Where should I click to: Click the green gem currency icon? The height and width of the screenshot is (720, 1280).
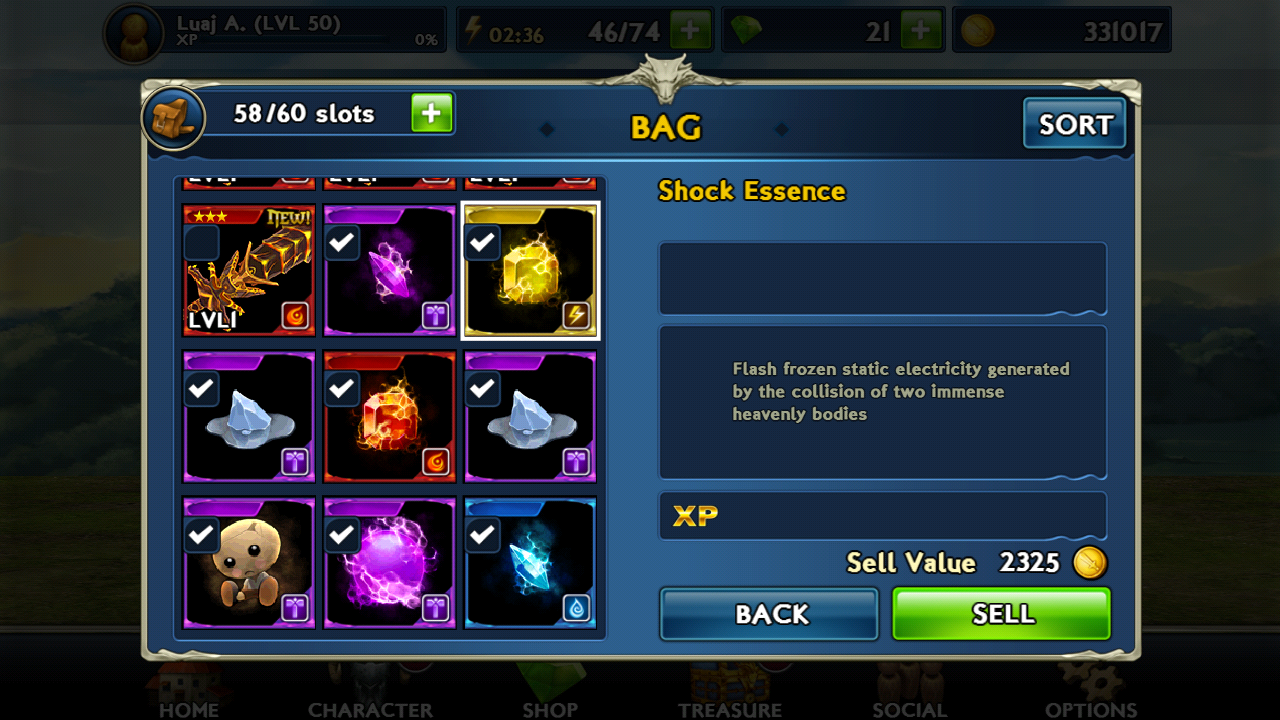pos(743,31)
